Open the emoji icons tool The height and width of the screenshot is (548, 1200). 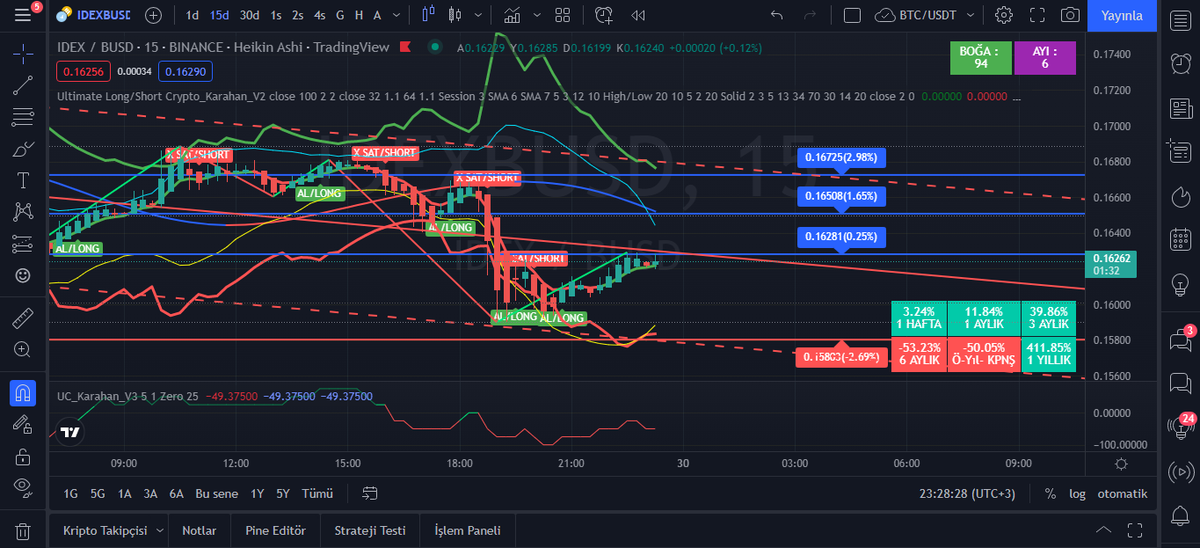click(x=22, y=274)
